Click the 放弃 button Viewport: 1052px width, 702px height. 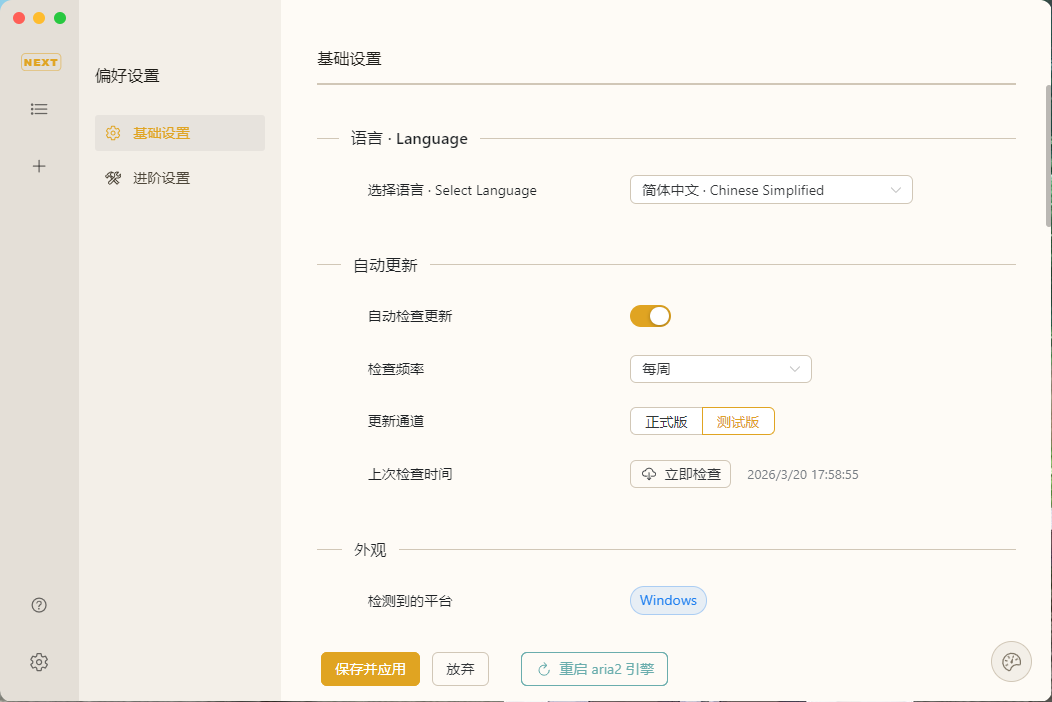(460, 670)
